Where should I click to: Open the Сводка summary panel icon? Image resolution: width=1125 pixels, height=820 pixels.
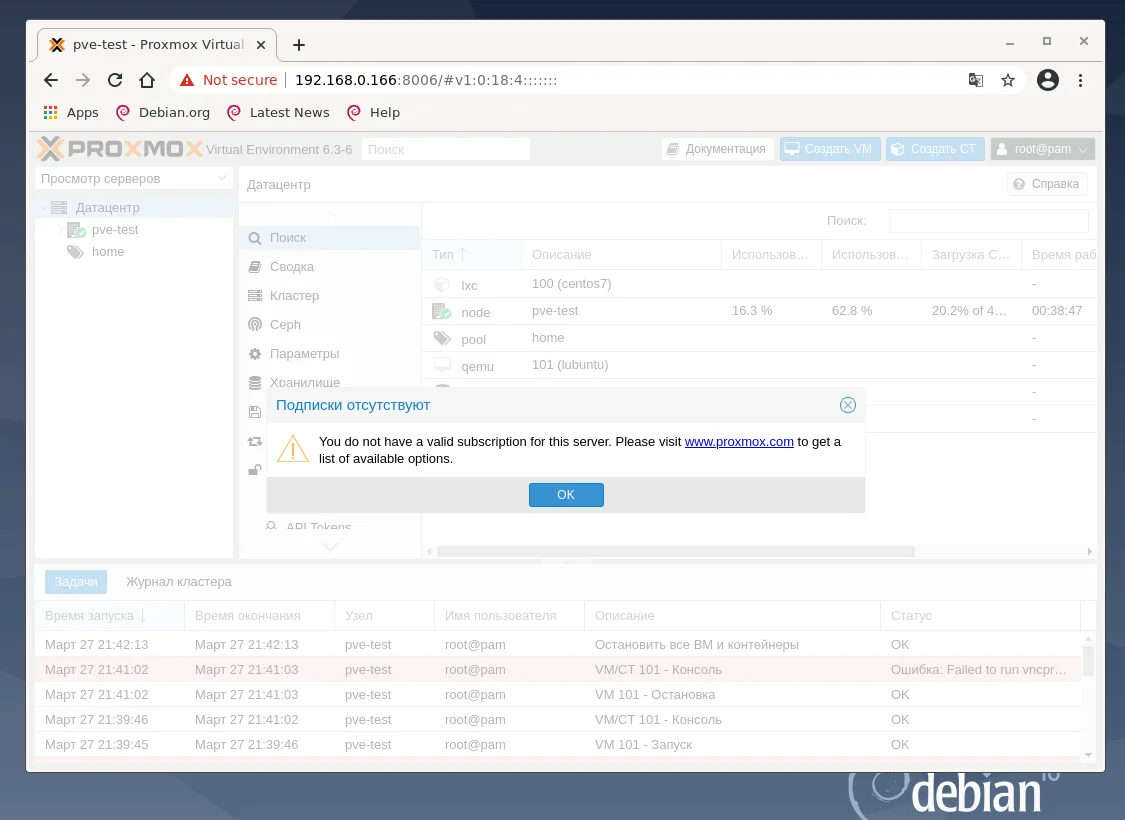253,266
